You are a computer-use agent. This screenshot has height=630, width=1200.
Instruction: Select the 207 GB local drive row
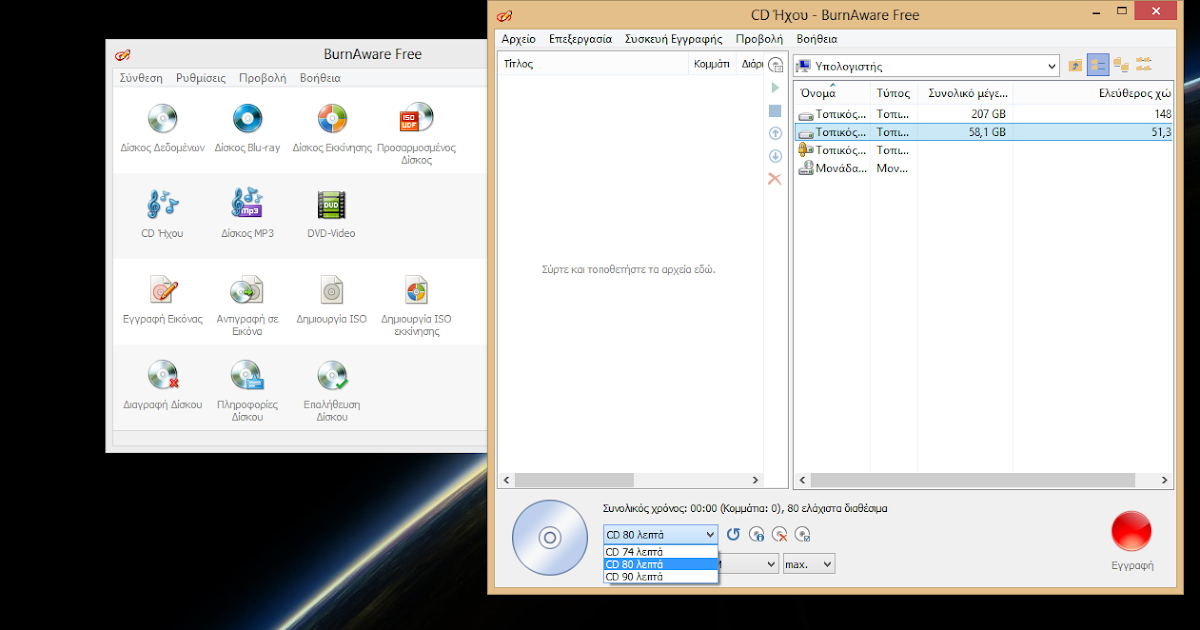pos(984,114)
